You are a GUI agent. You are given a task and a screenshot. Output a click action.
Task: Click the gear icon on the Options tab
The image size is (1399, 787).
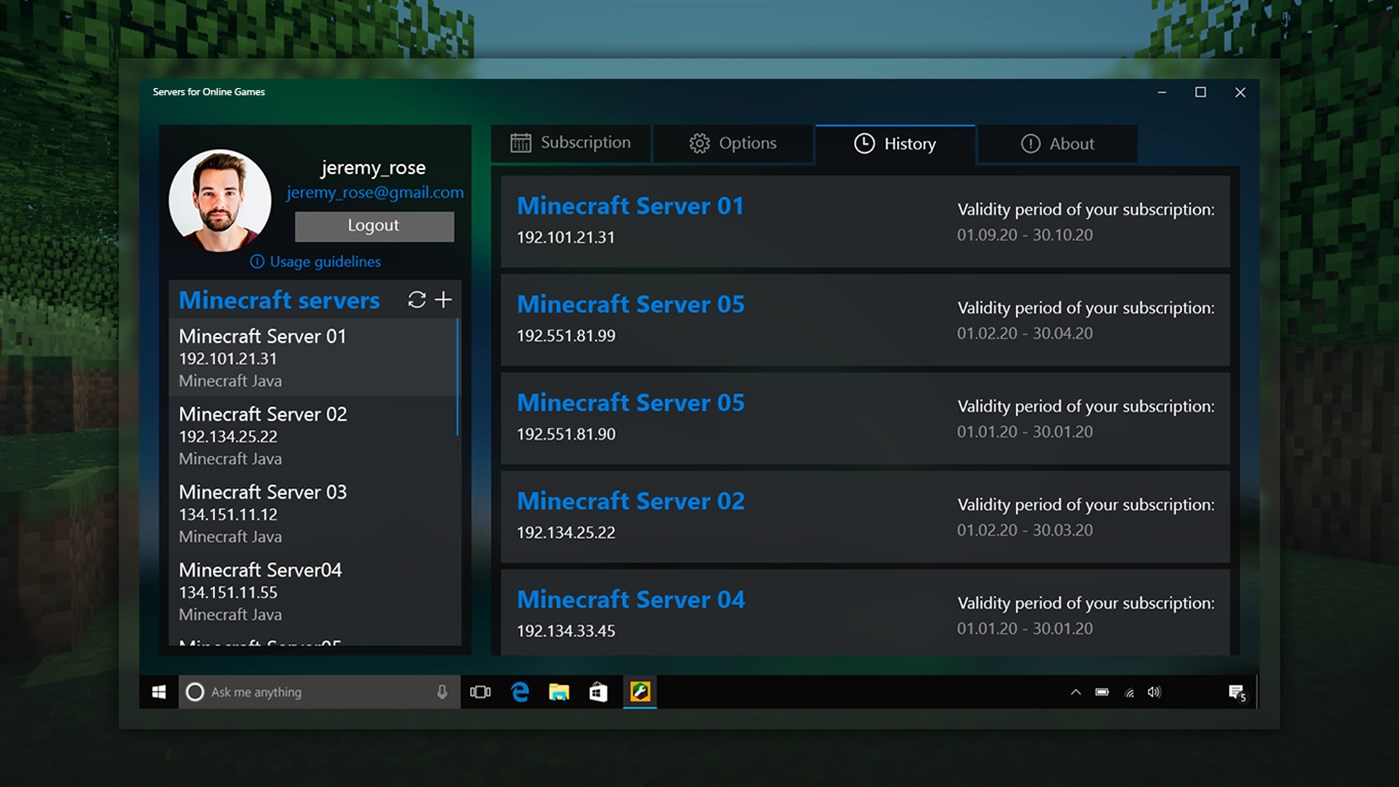pyautogui.click(x=699, y=143)
